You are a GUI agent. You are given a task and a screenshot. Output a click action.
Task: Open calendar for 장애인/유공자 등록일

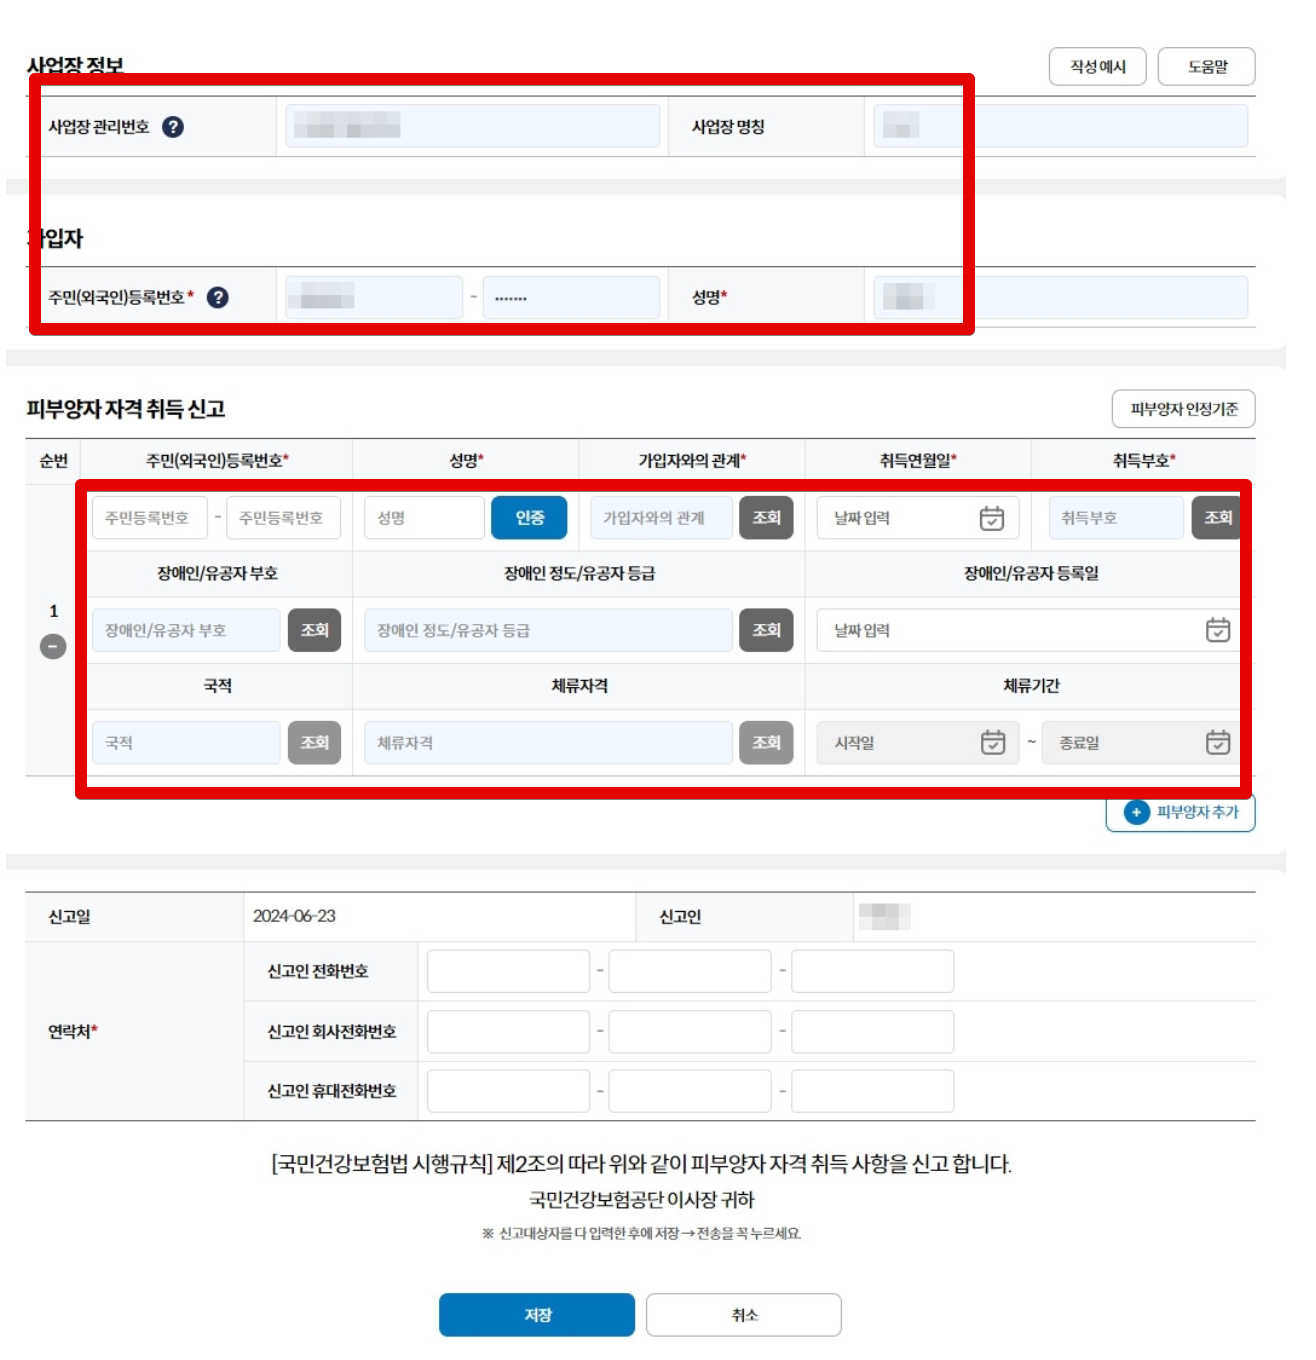tap(1219, 629)
